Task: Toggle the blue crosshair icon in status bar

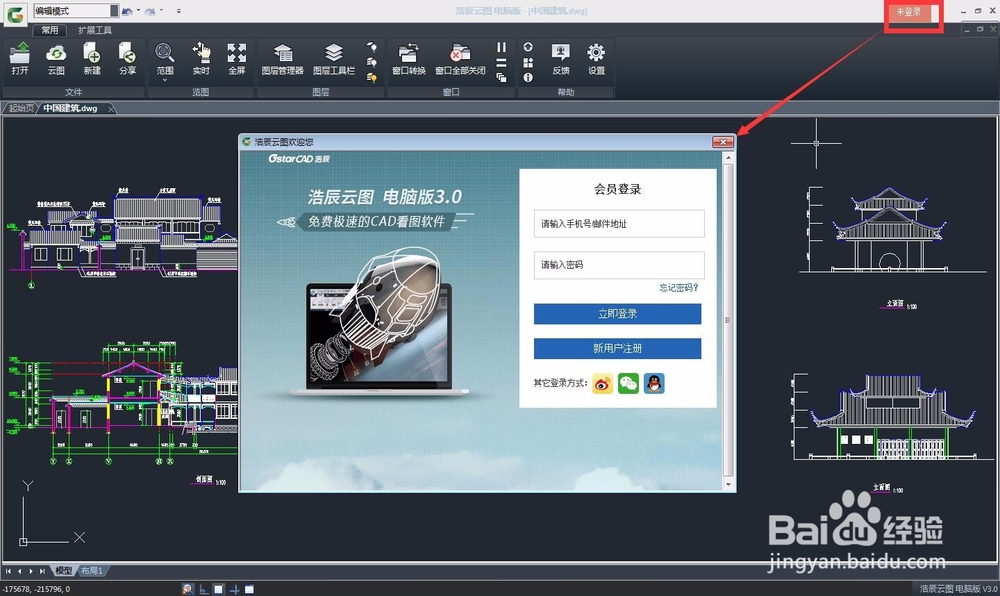Action: click(x=234, y=589)
